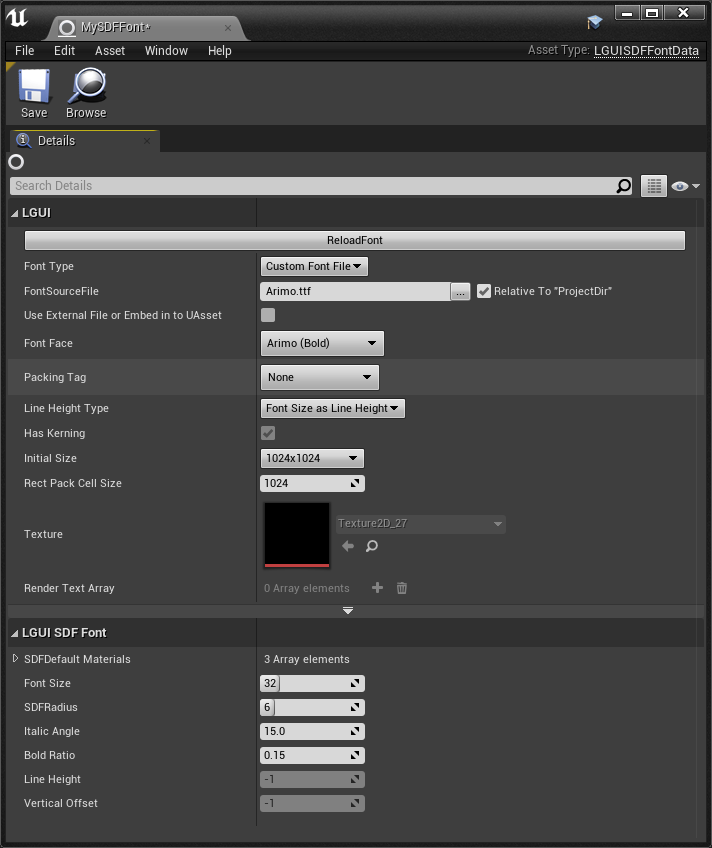This screenshot has width=712, height=848.
Task: Open the Help menu
Action: (219, 51)
